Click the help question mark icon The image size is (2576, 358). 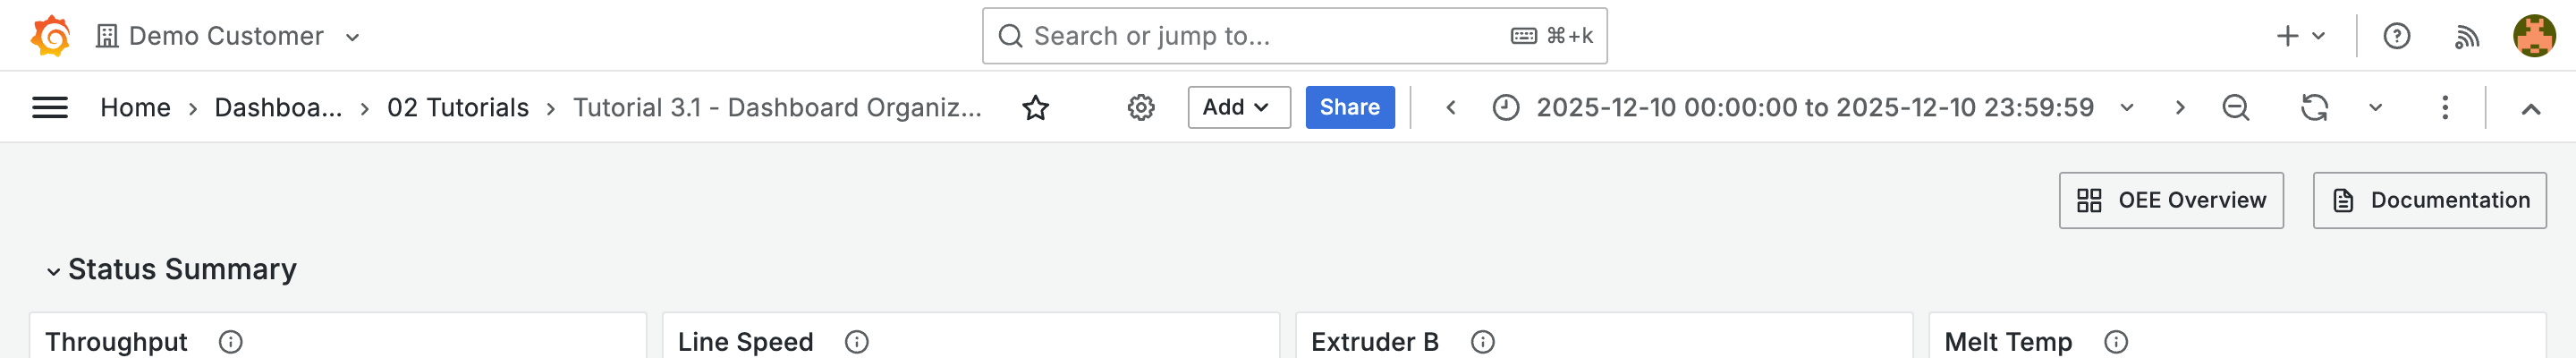coord(2396,36)
